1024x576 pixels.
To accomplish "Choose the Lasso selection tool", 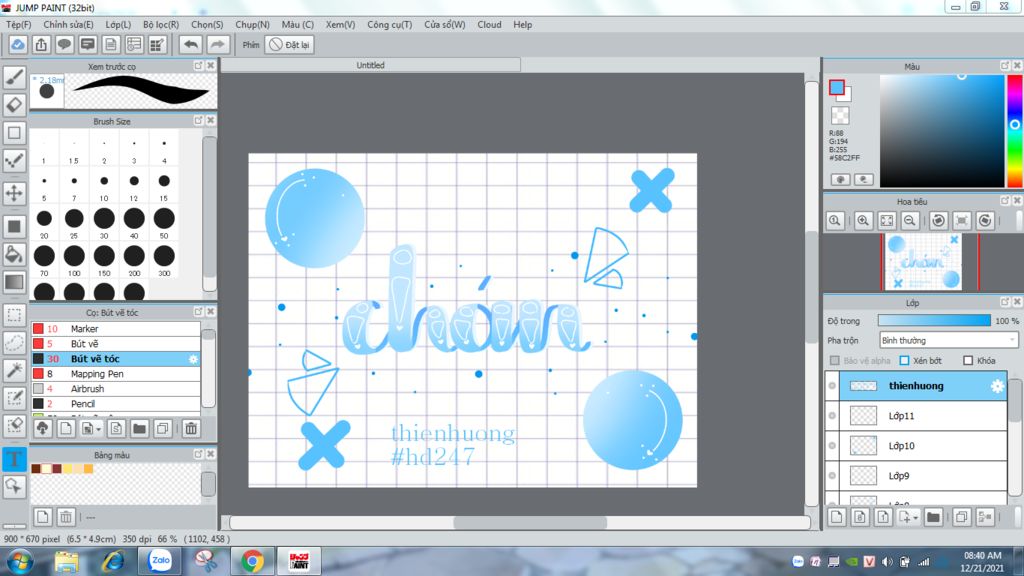I will point(14,342).
